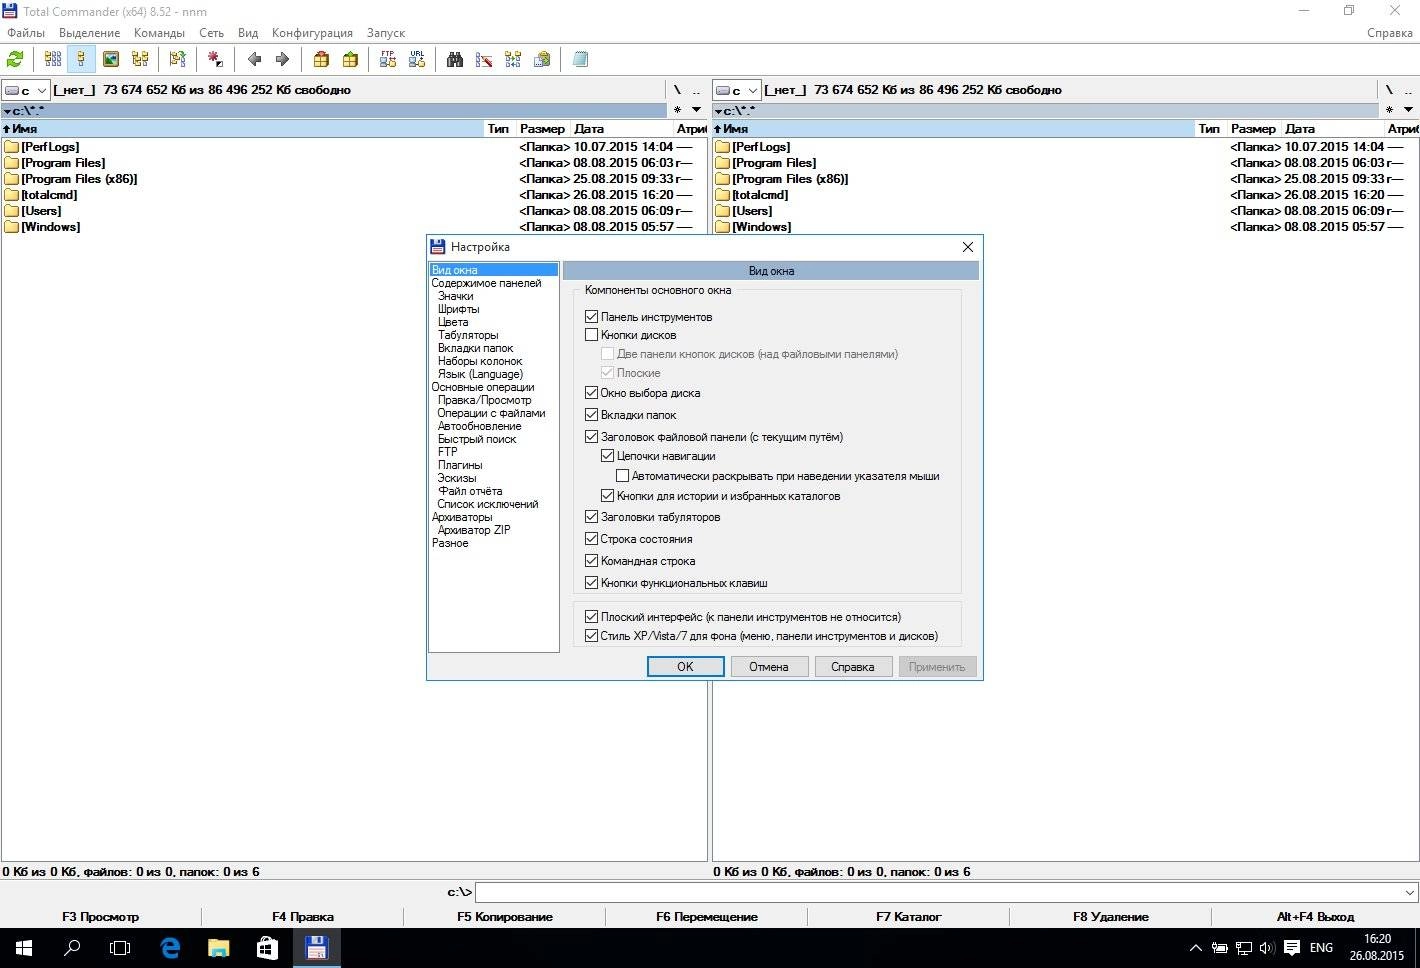Select [Windows] folder in left panel

pos(51,227)
